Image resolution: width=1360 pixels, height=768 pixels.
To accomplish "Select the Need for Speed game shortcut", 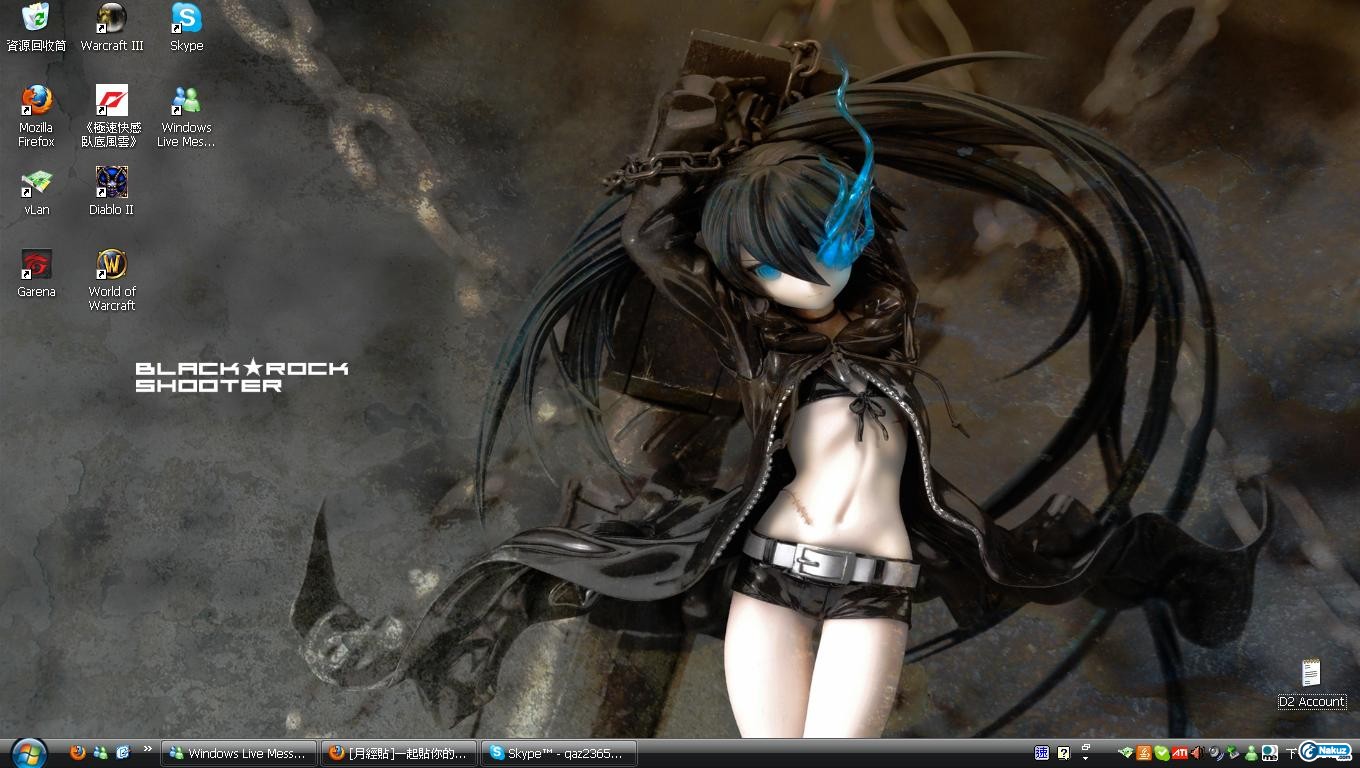I will (x=111, y=101).
